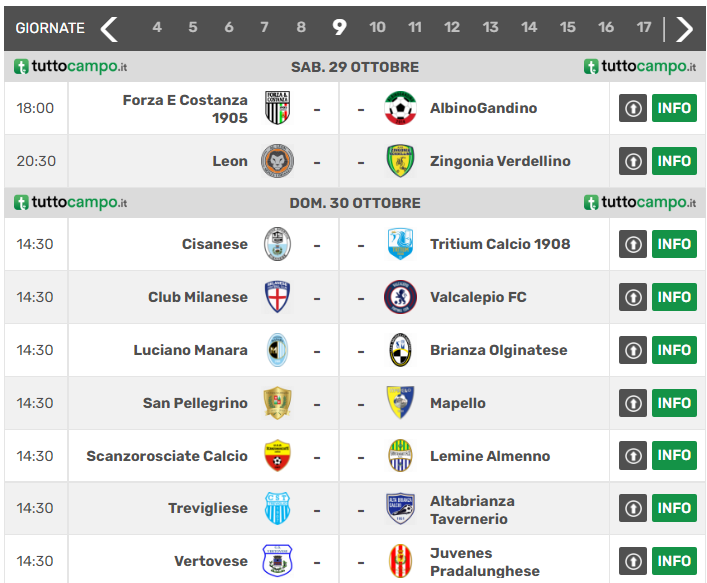Click the top-left tuttocampo.it logo
The image size is (707, 583).
[x=71, y=67]
